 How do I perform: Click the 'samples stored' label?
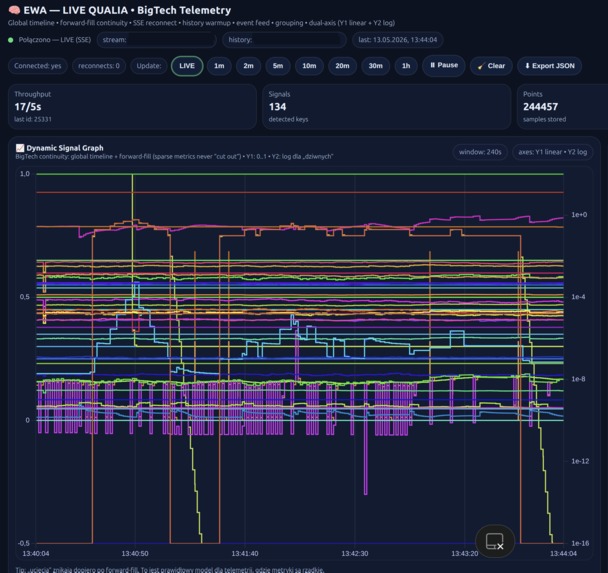tap(544, 119)
